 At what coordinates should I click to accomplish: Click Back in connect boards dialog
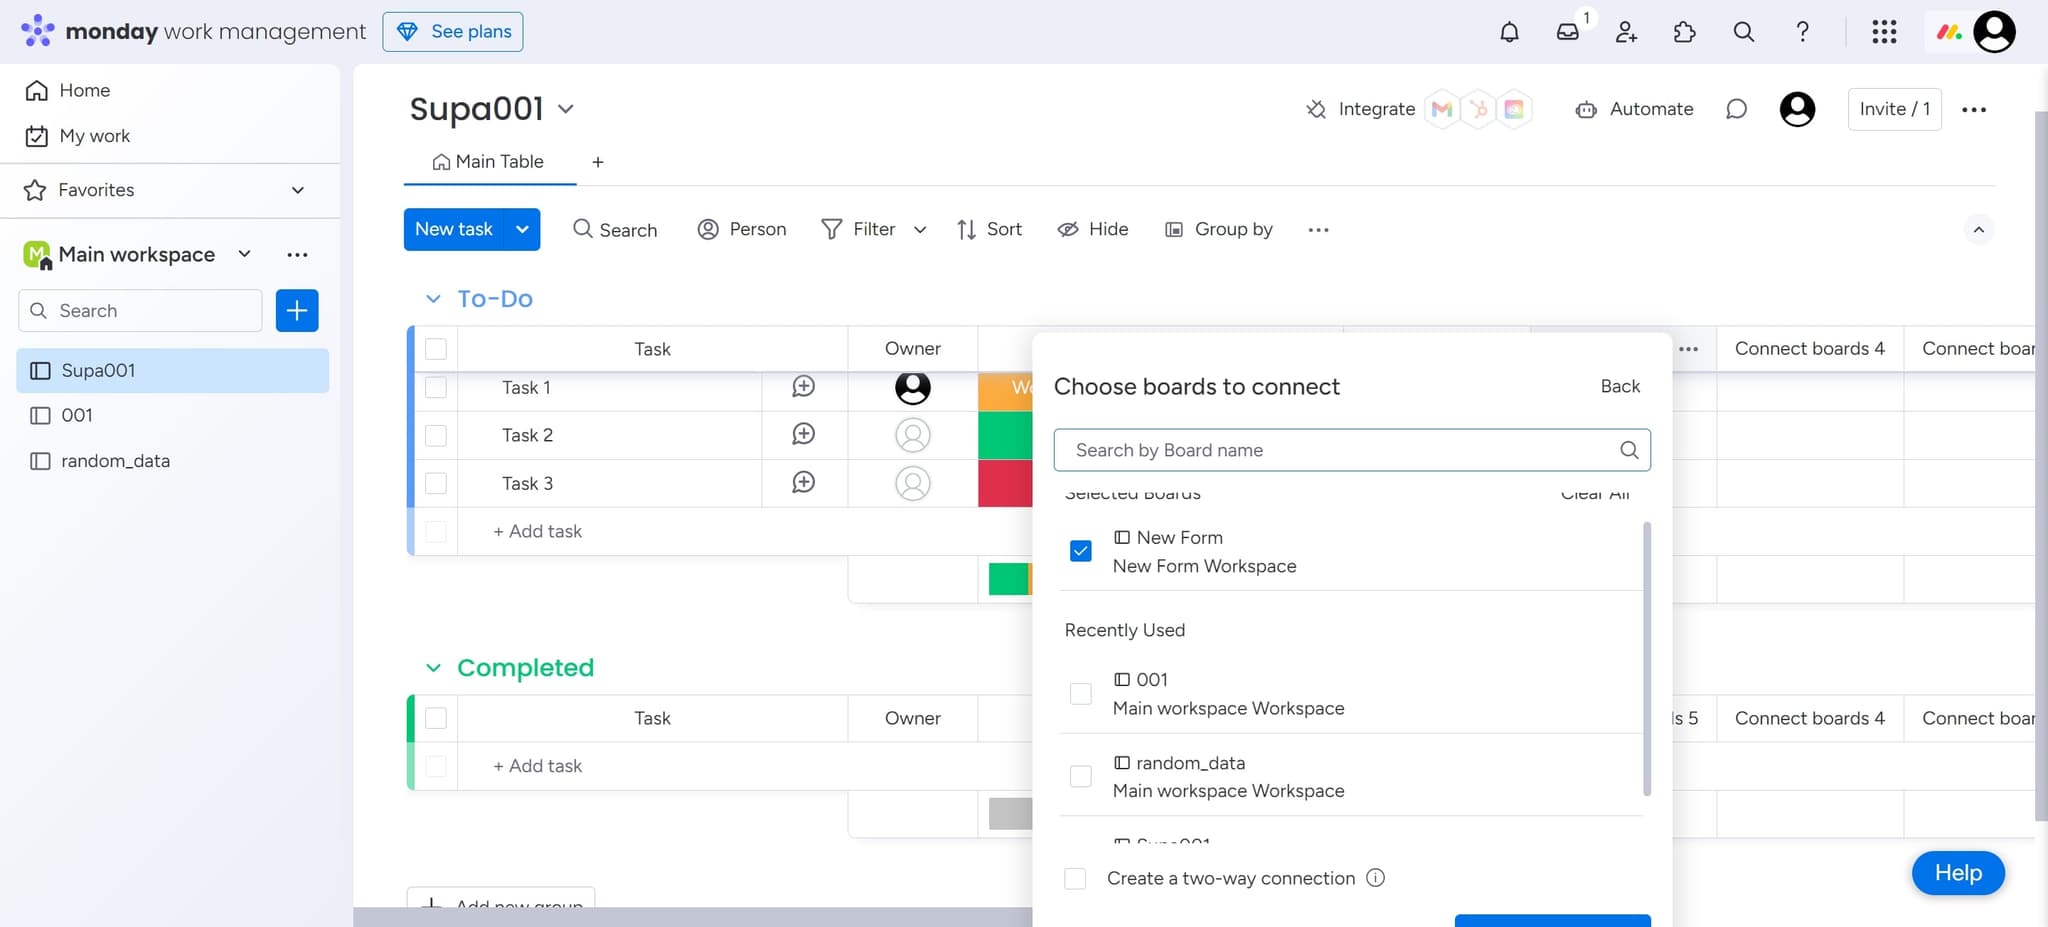pyautogui.click(x=1619, y=387)
